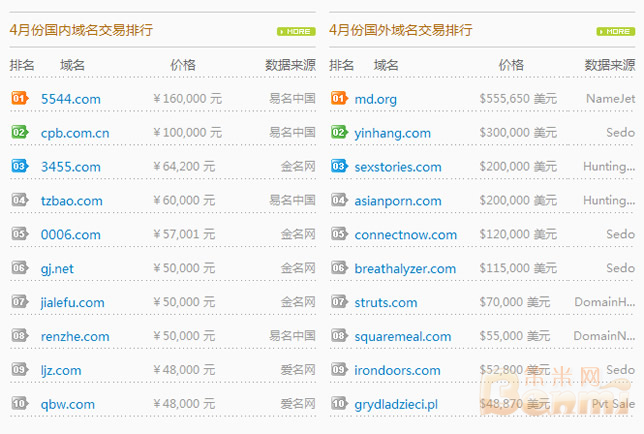Open the gj.net domain link
Viewport: 644px width, 434px height.
(x=57, y=269)
